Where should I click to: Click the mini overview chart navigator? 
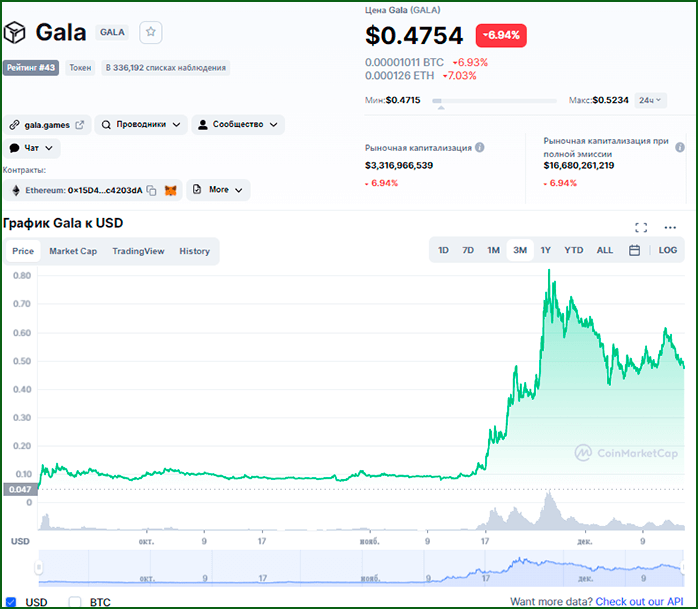tap(361, 567)
